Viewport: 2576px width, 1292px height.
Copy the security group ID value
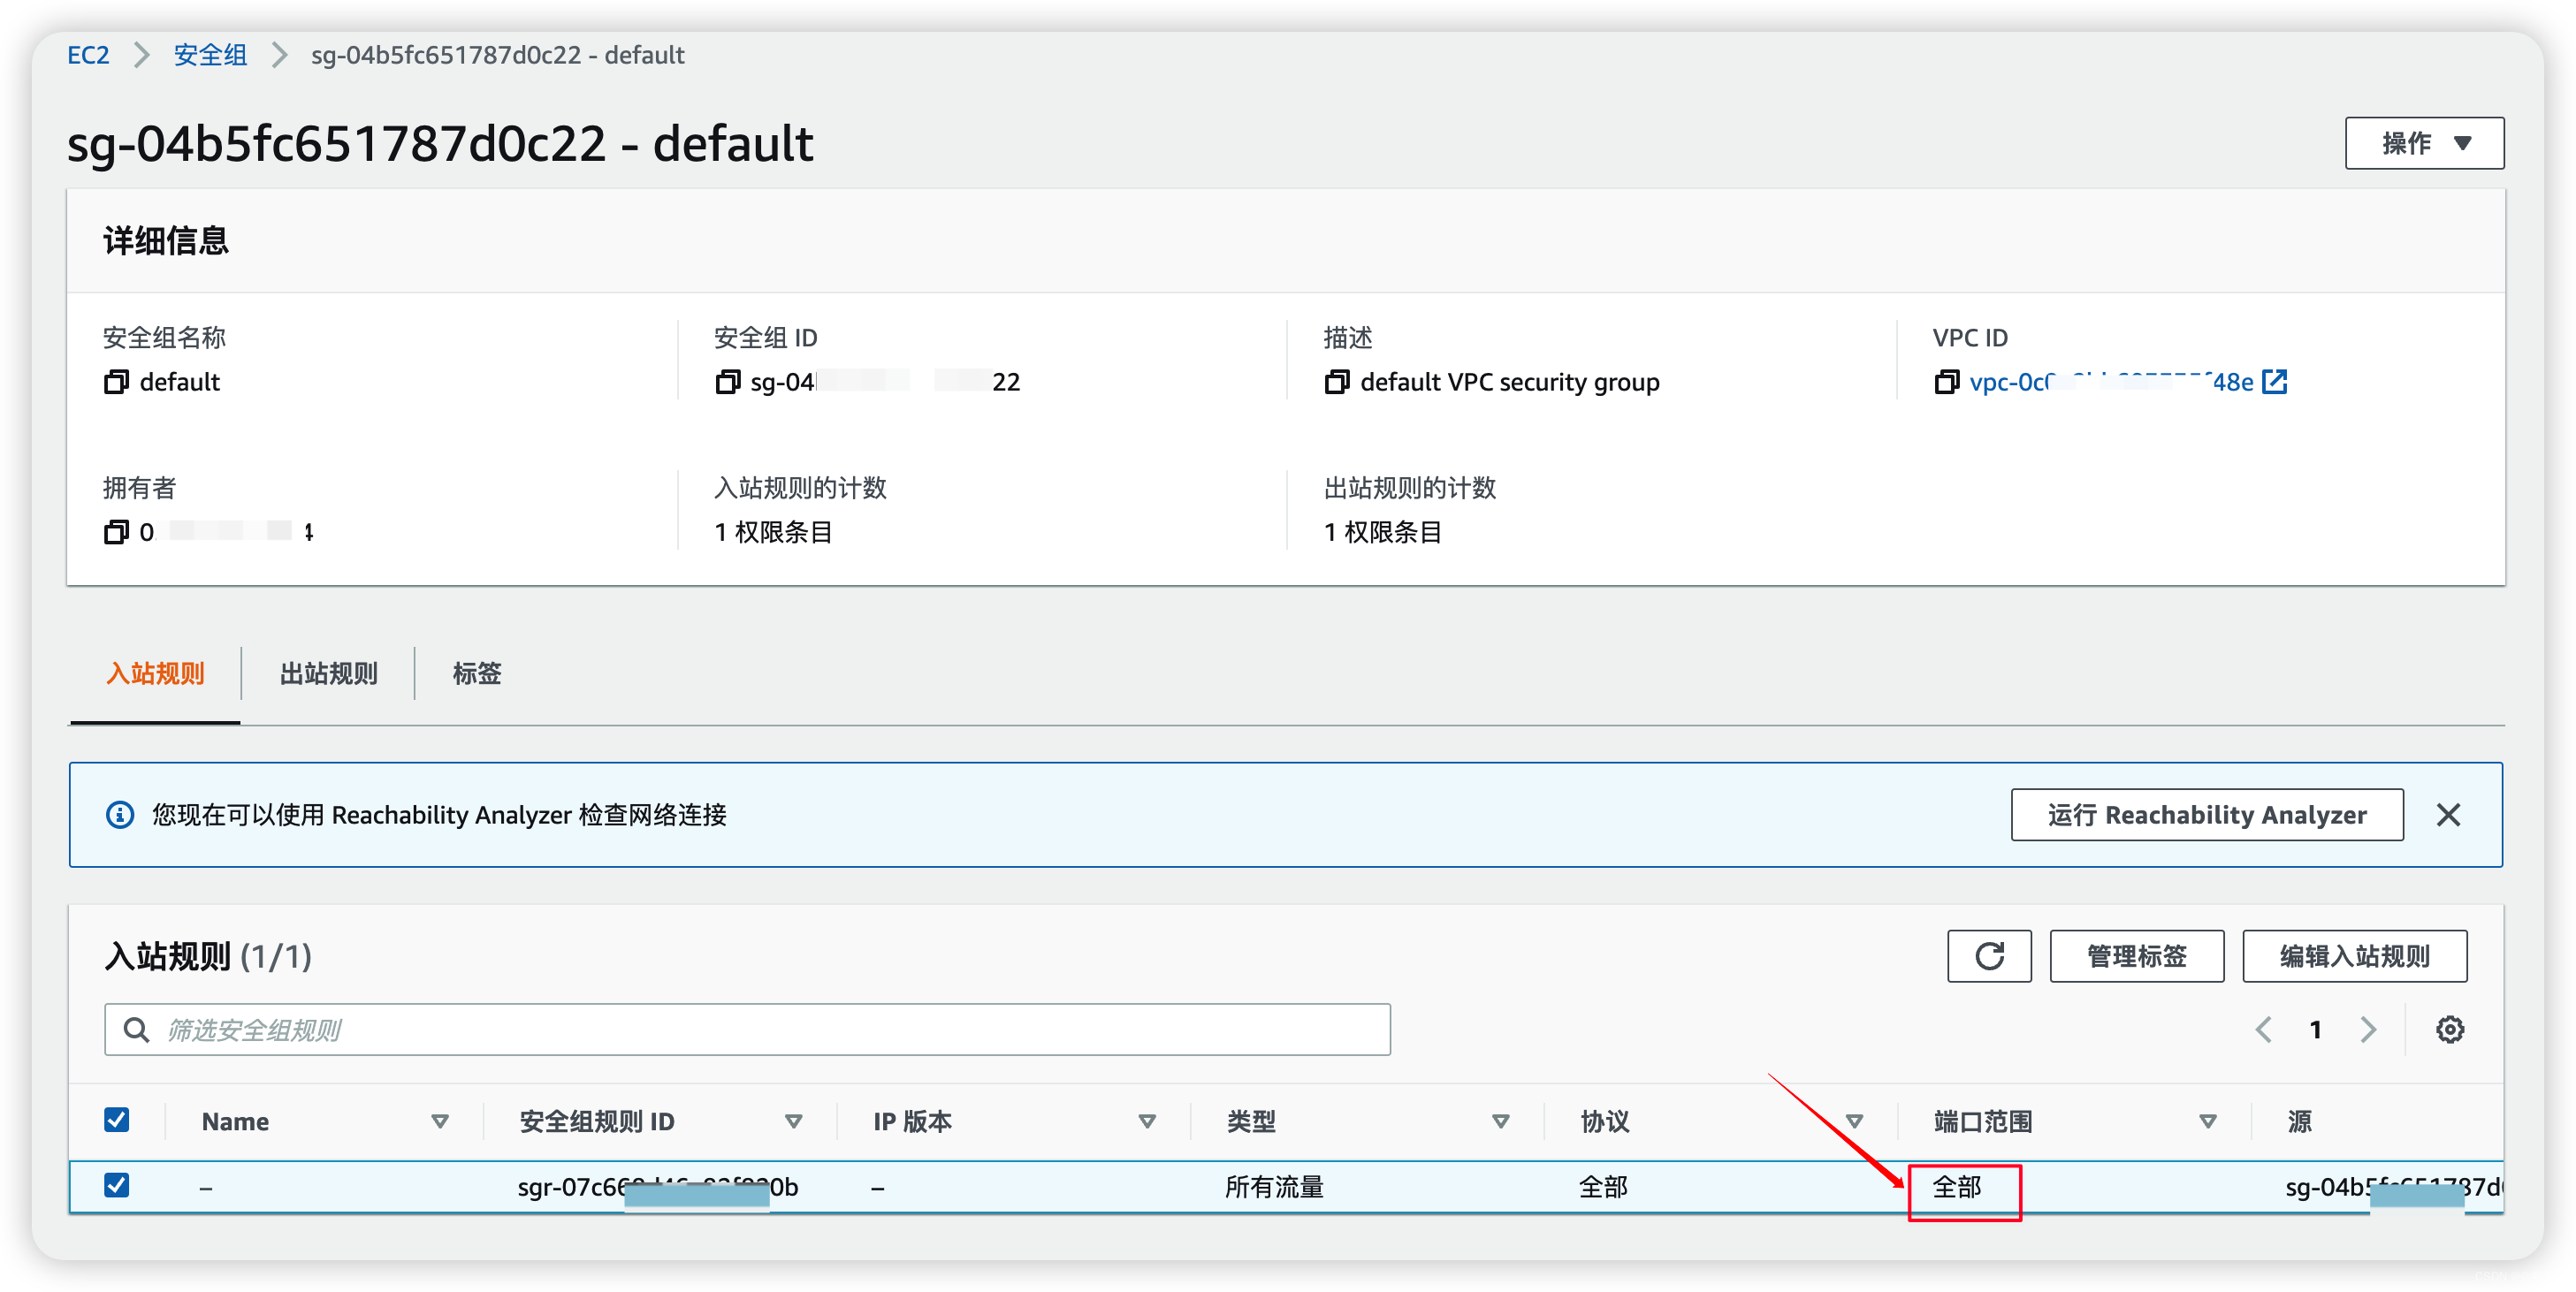point(727,382)
